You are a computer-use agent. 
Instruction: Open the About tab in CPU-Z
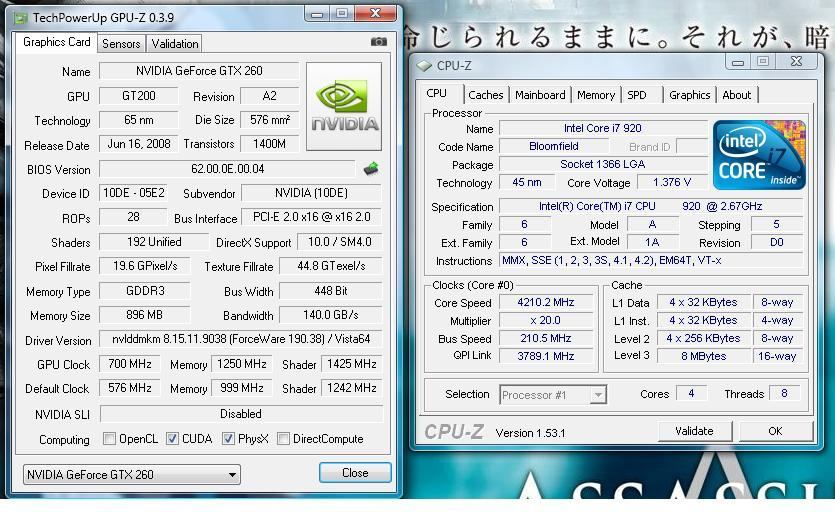coord(736,95)
